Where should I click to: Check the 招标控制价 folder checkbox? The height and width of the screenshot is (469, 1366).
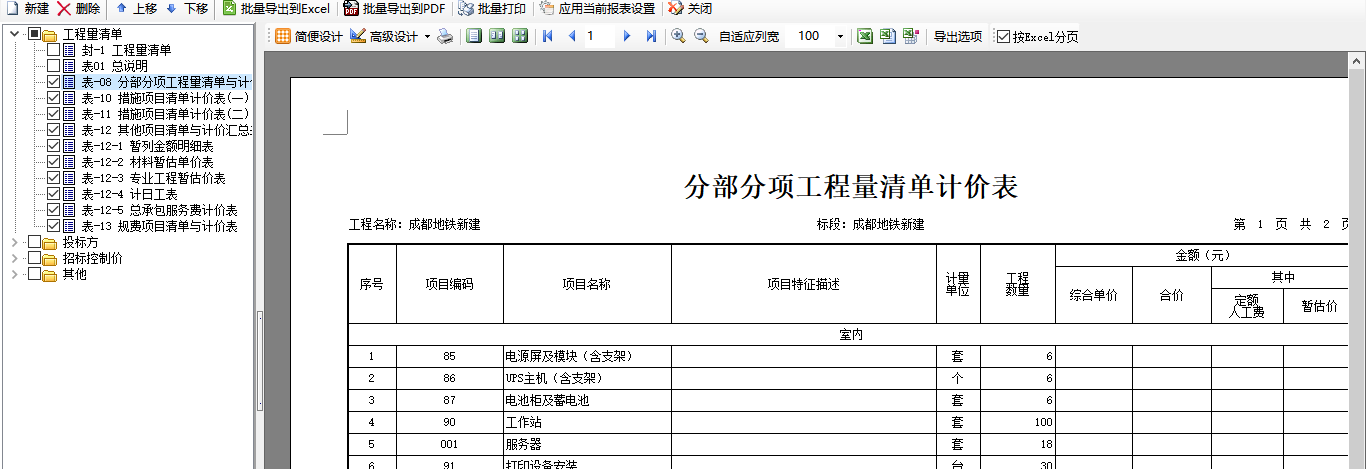pos(34,258)
